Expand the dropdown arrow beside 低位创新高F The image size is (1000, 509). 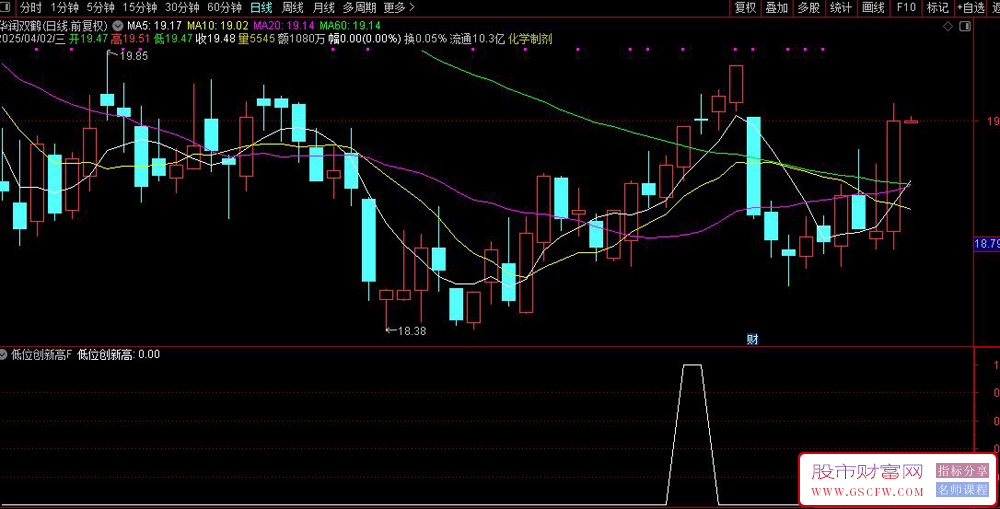click(3, 355)
